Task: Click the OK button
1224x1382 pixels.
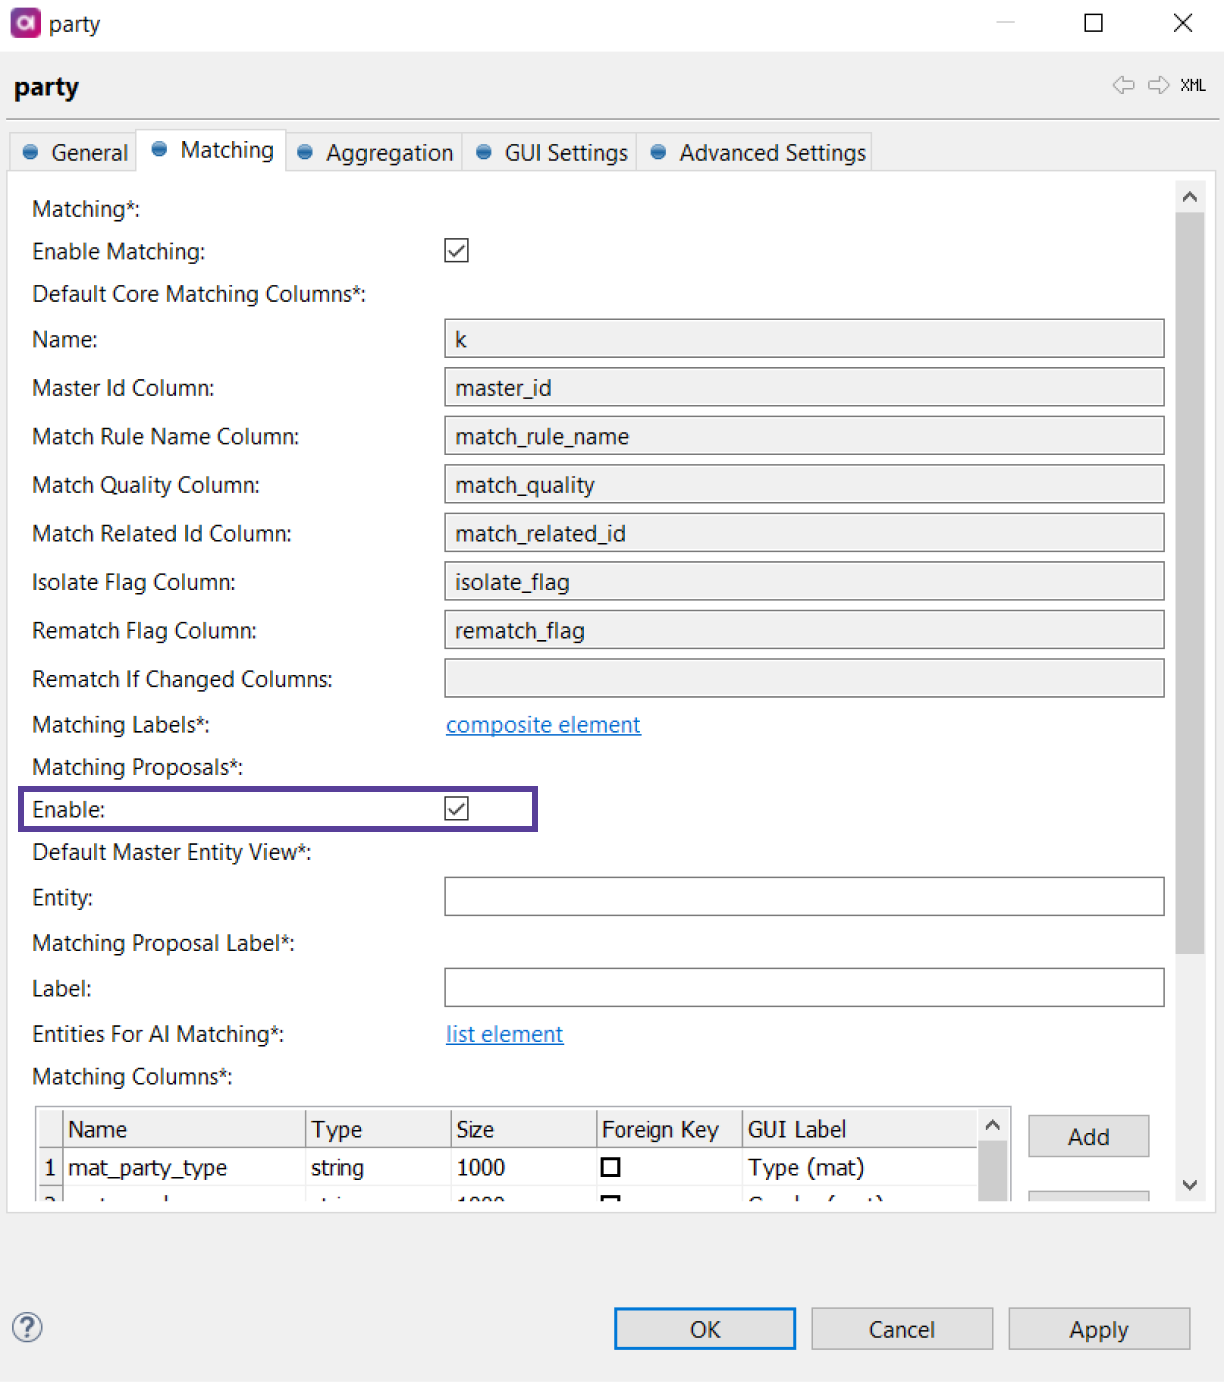Action: coord(705,1329)
